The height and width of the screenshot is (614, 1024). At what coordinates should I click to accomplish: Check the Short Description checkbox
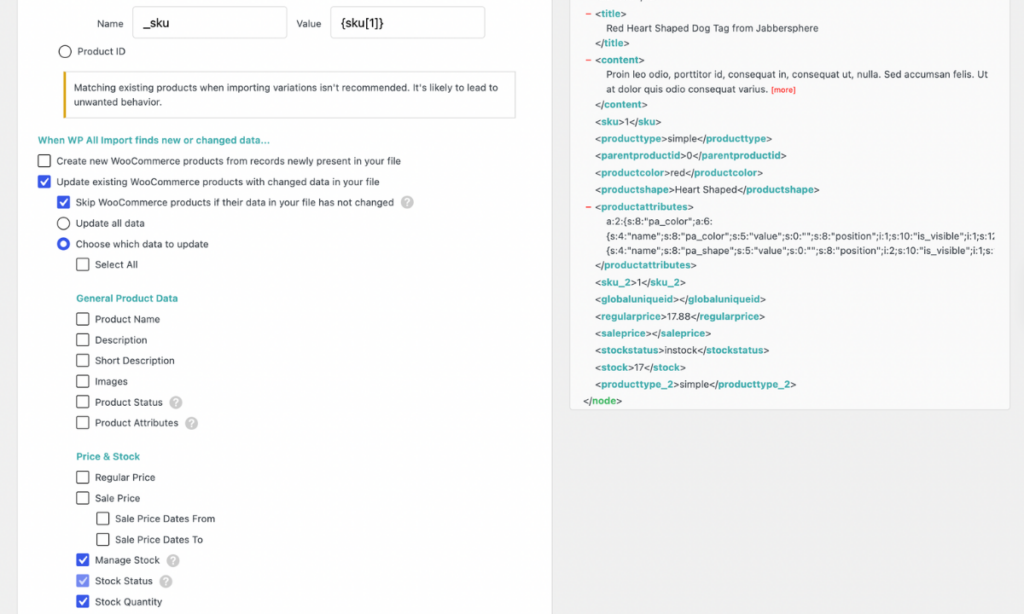(x=82, y=361)
